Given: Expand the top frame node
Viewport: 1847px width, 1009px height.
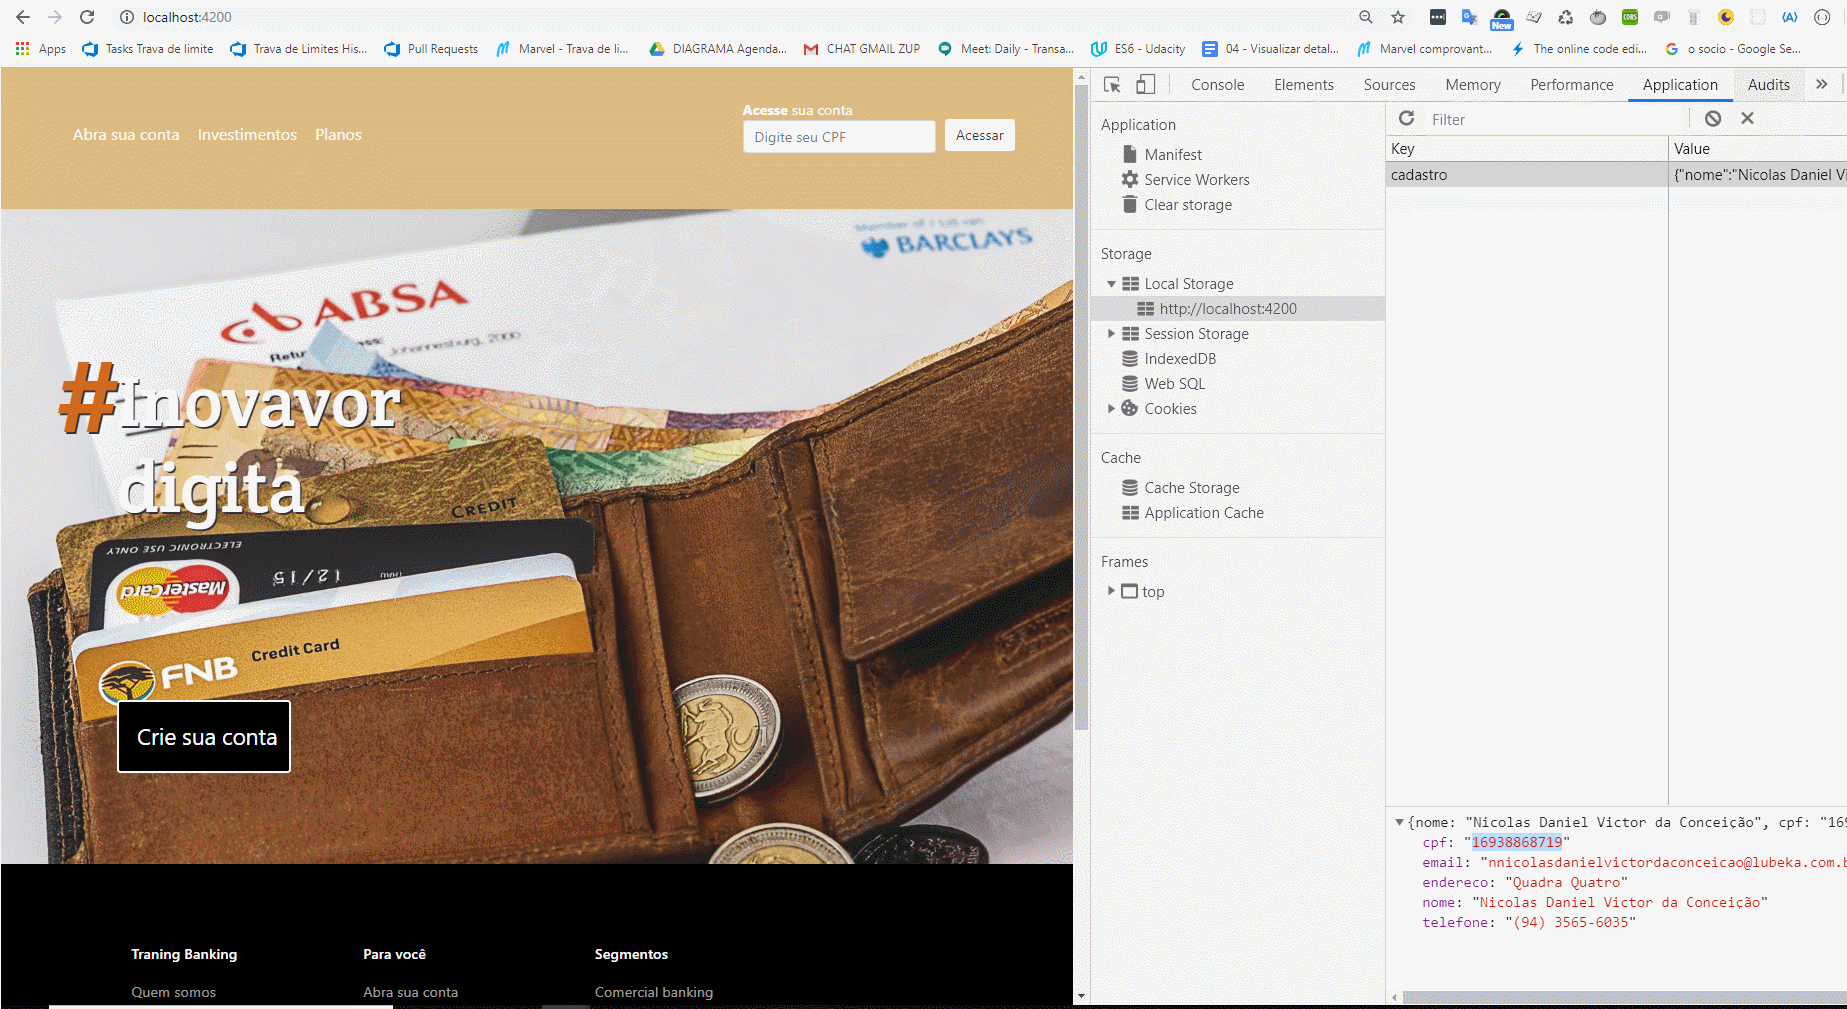Looking at the screenshot, I should click(1111, 591).
